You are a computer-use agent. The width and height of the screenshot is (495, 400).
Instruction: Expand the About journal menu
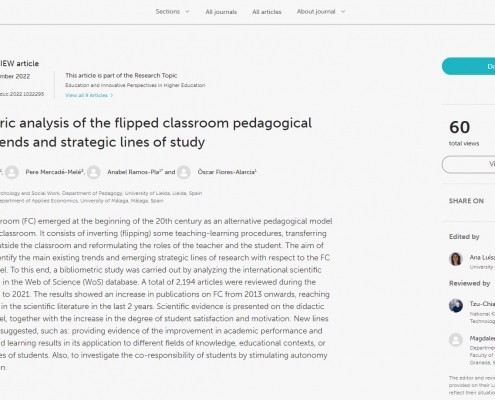[321, 12]
